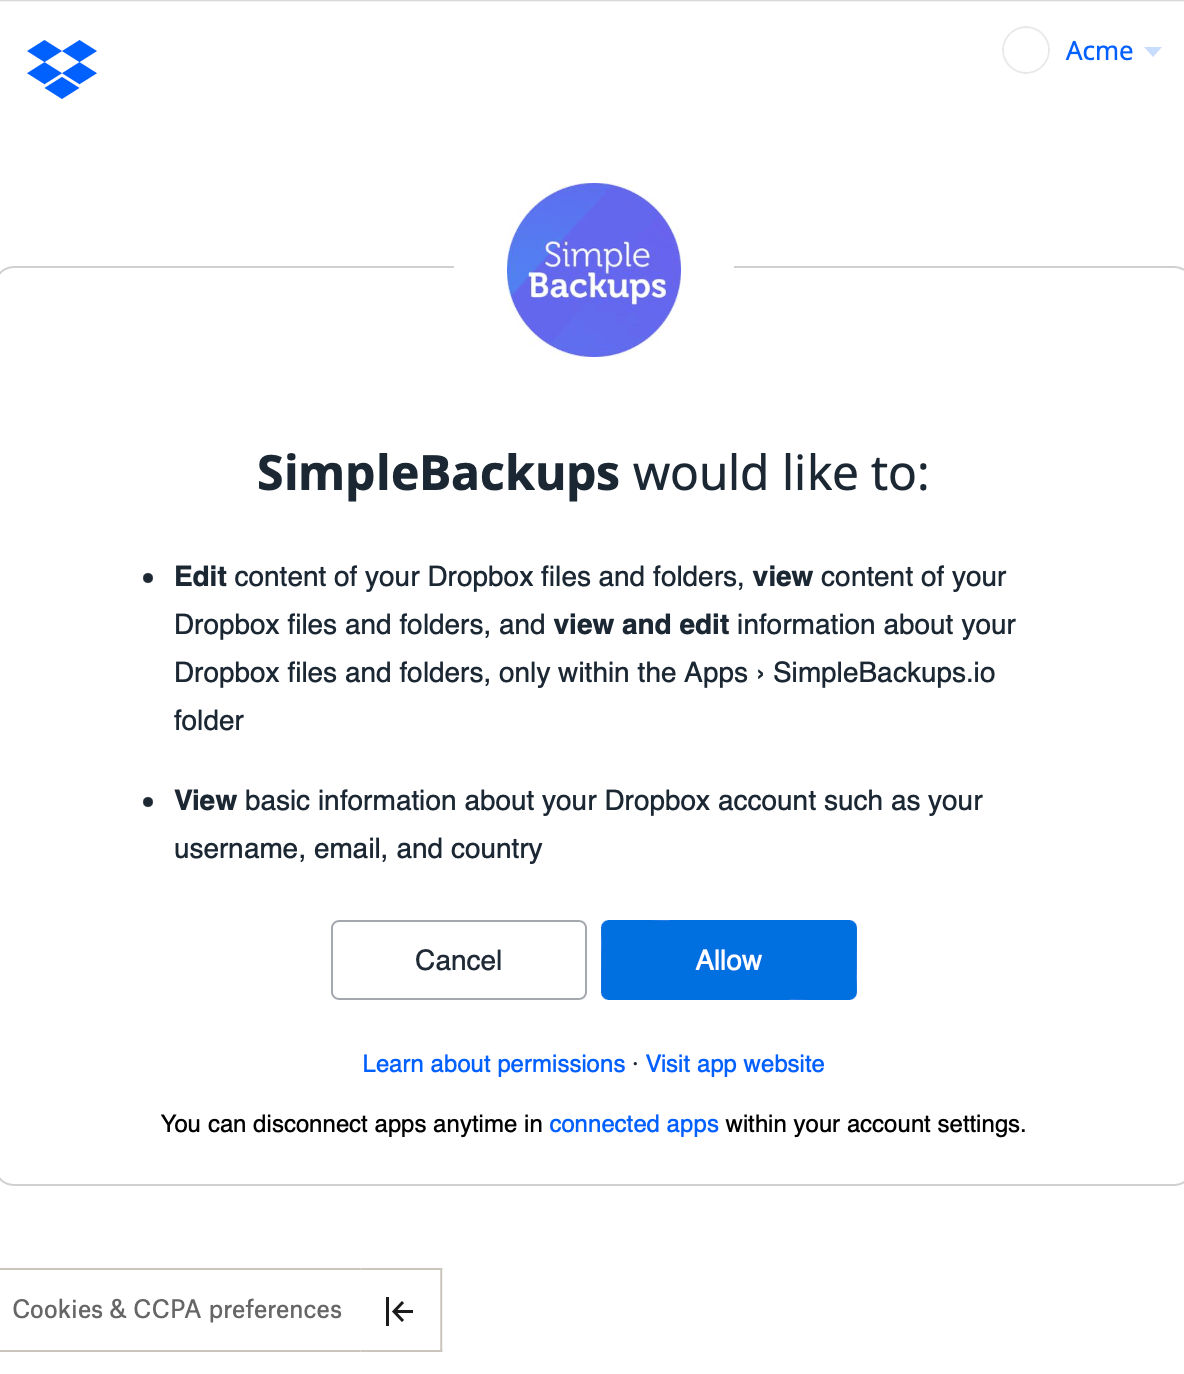Image resolution: width=1184 pixels, height=1374 pixels.
Task: Visit the app website
Action: (735, 1064)
